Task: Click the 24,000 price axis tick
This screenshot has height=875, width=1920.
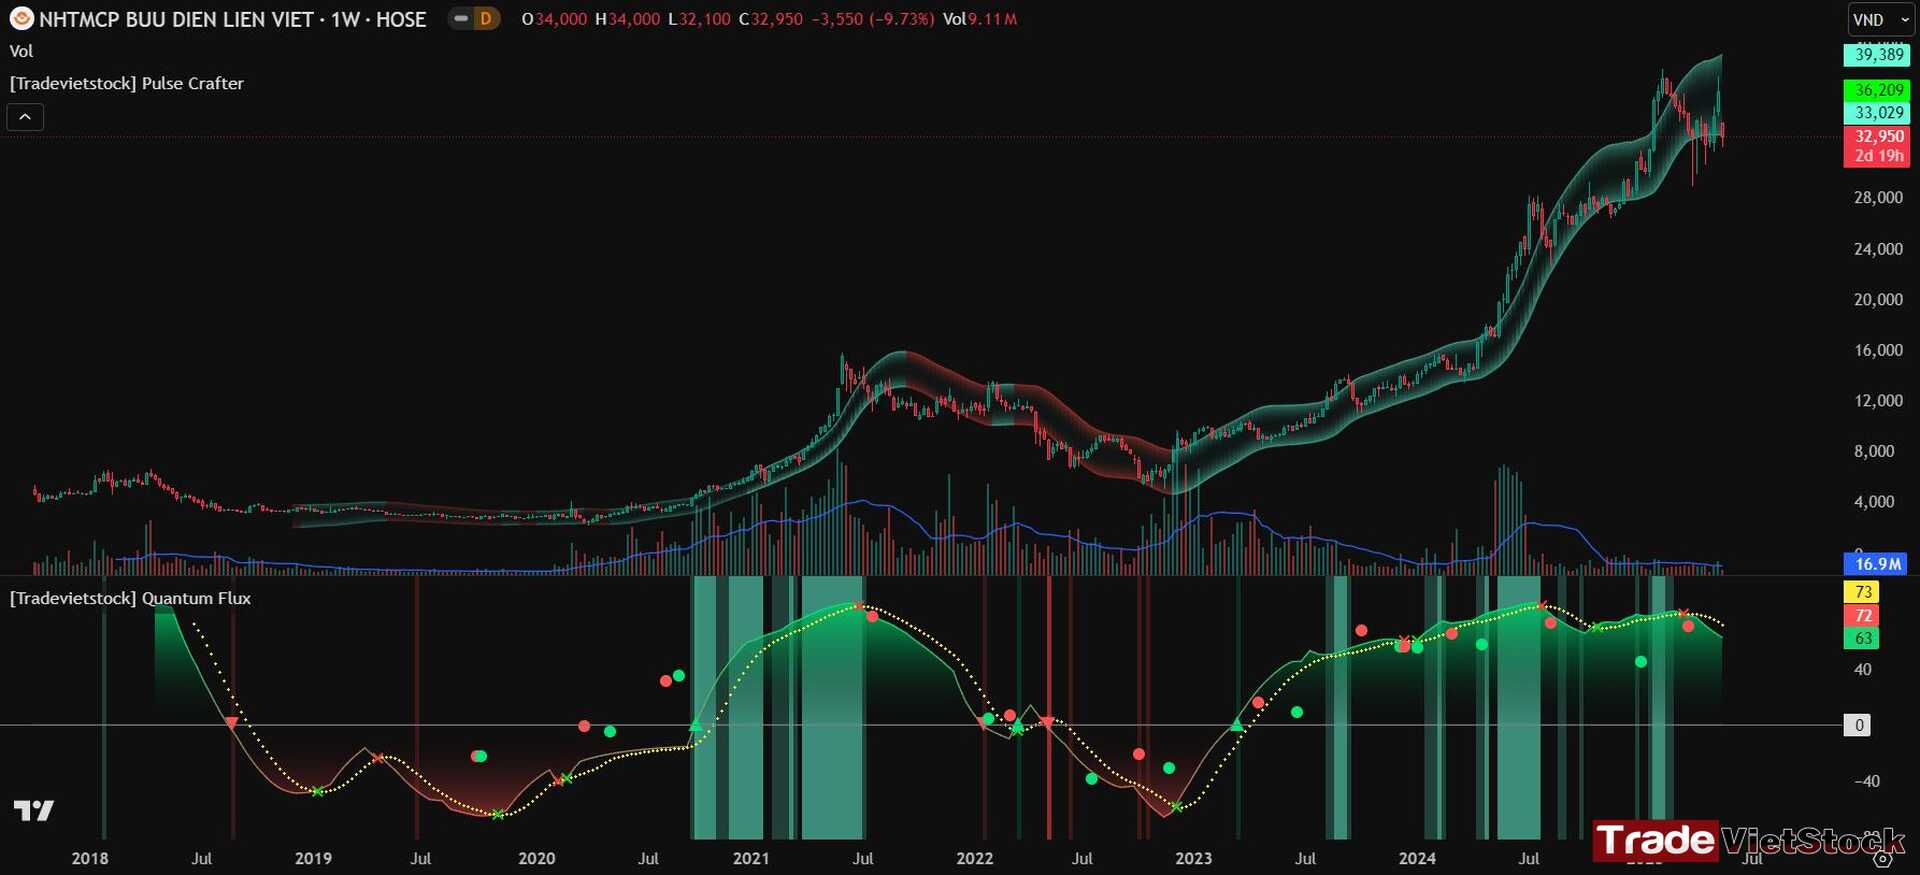Action: pyautogui.click(x=1878, y=249)
